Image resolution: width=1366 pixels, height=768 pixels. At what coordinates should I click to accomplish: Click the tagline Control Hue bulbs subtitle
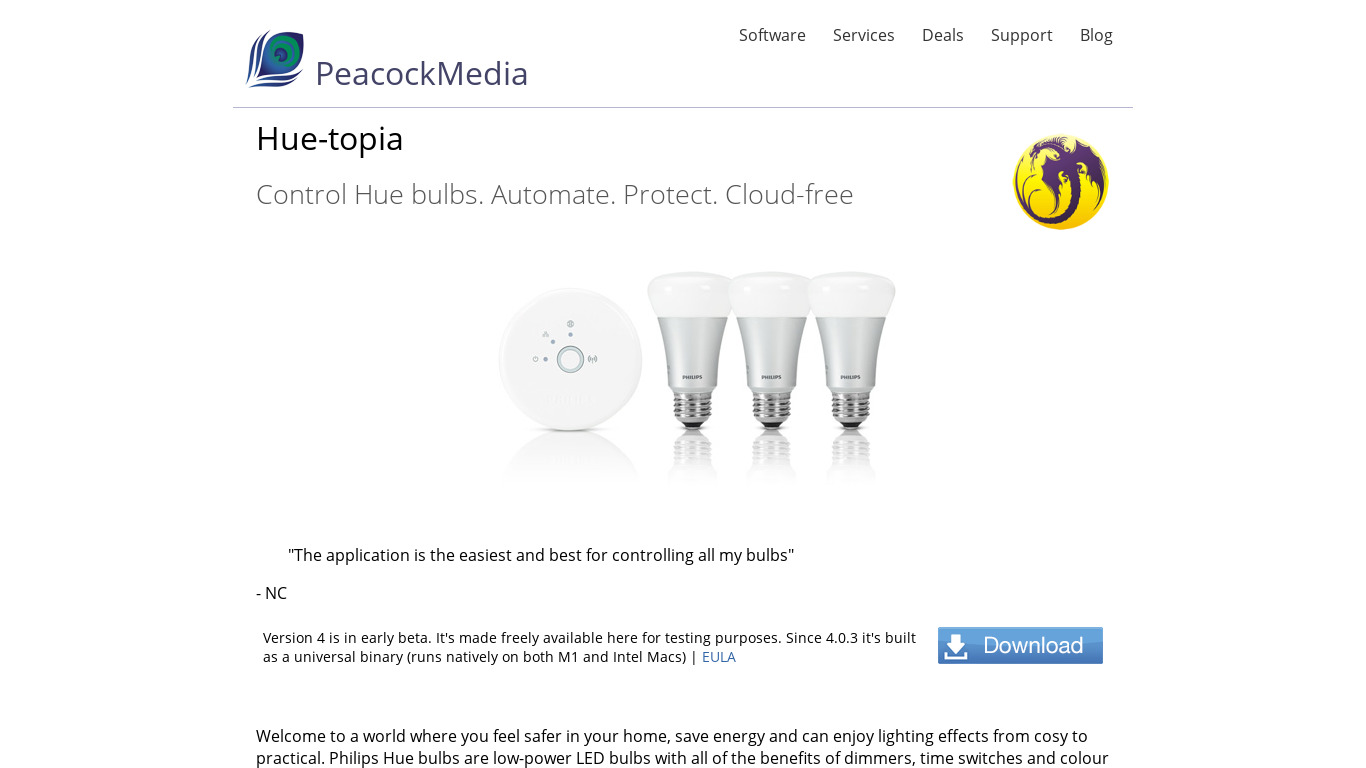click(x=555, y=194)
